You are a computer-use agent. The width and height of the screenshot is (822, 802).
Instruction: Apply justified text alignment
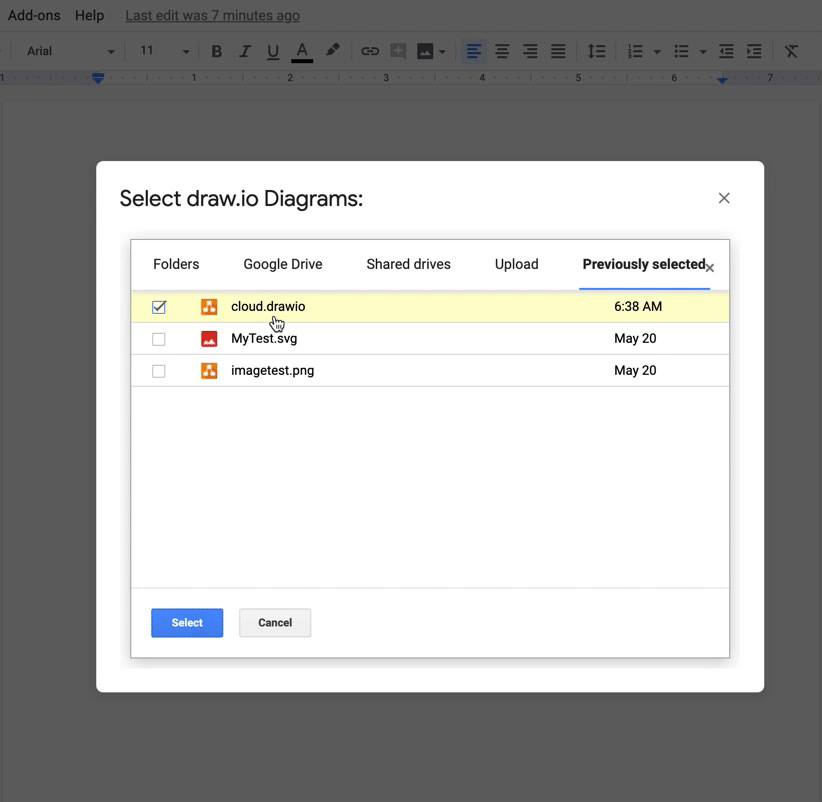[x=558, y=51]
